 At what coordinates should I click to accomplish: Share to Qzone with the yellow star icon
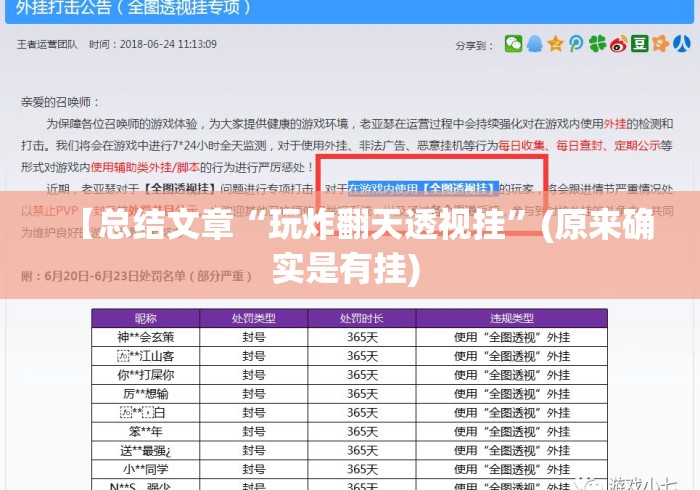point(555,44)
